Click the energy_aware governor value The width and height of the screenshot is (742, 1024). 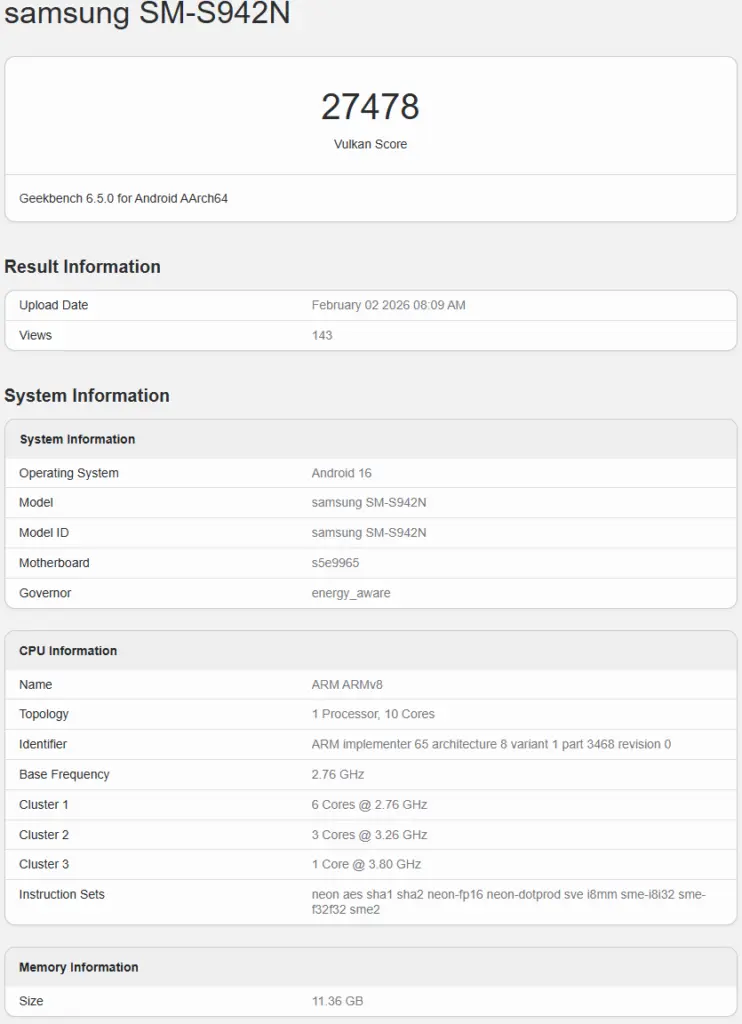click(351, 593)
